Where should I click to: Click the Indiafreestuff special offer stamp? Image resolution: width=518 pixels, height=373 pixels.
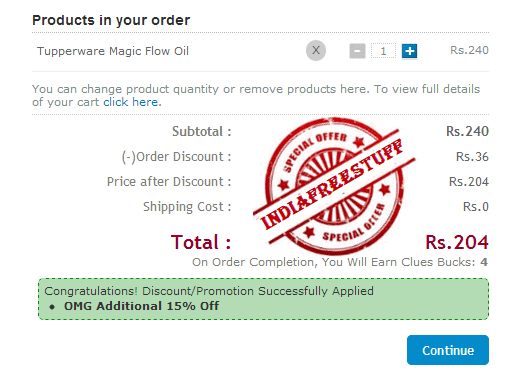(333, 186)
